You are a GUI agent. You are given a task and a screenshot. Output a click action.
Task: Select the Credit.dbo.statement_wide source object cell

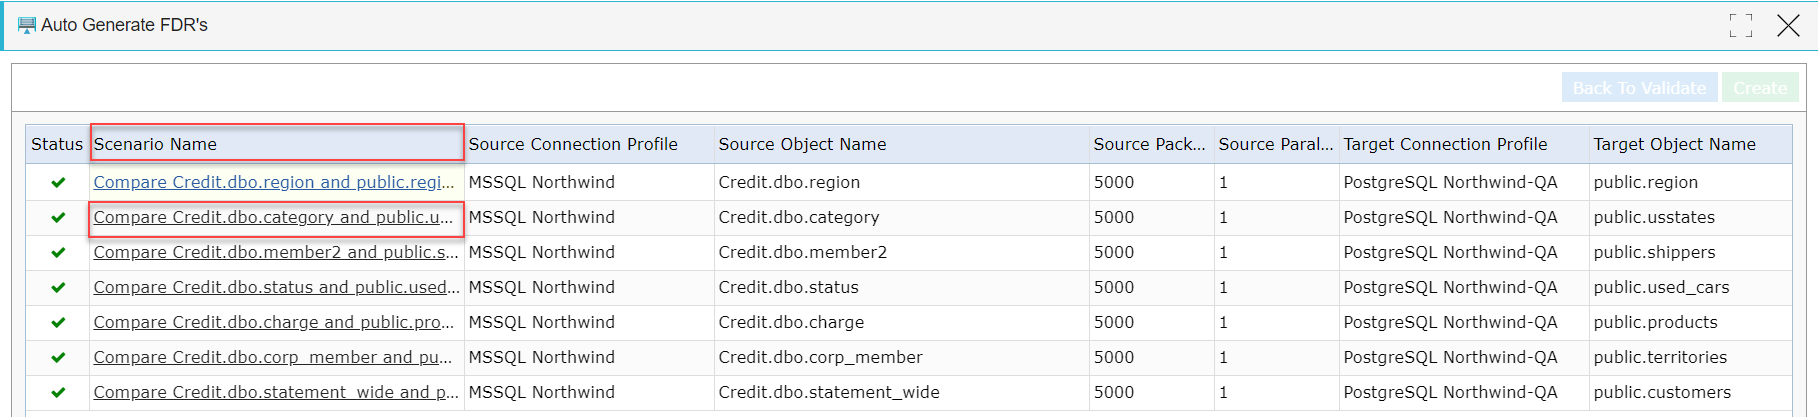coord(902,392)
